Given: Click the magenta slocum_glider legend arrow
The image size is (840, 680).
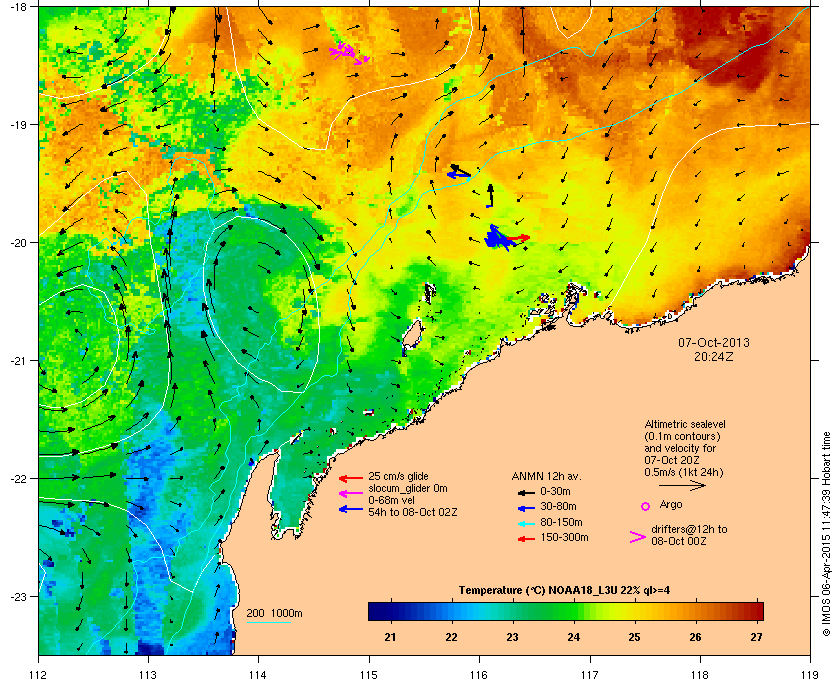Looking at the screenshot, I should click(351, 494).
